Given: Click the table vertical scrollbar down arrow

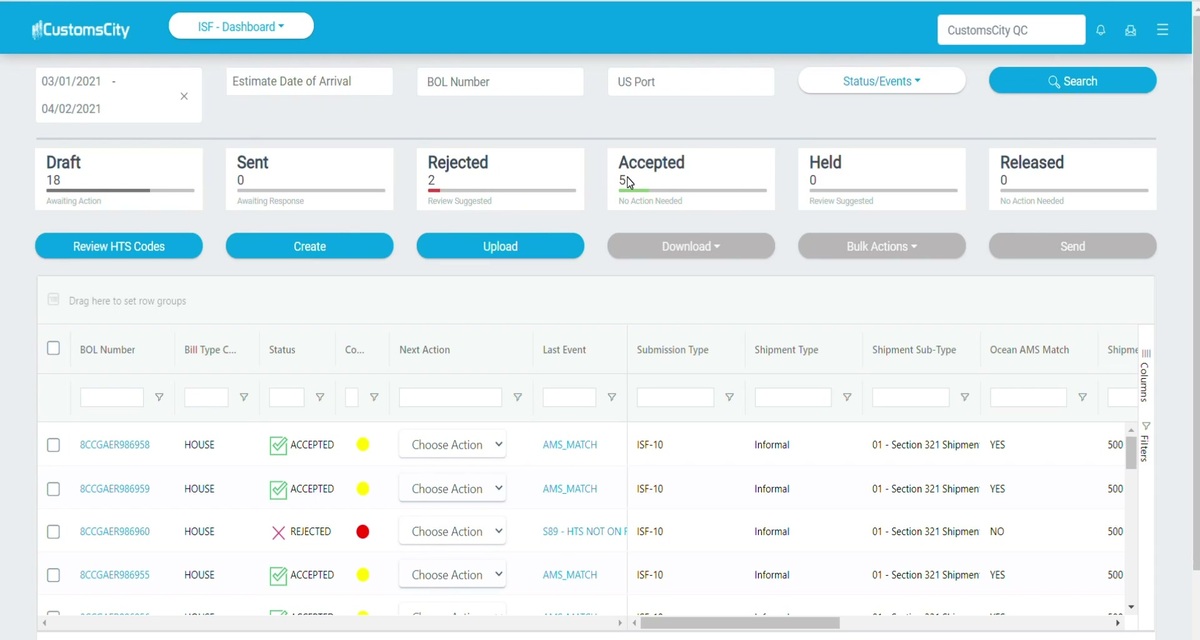Looking at the screenshot, I should (1131, 607).
